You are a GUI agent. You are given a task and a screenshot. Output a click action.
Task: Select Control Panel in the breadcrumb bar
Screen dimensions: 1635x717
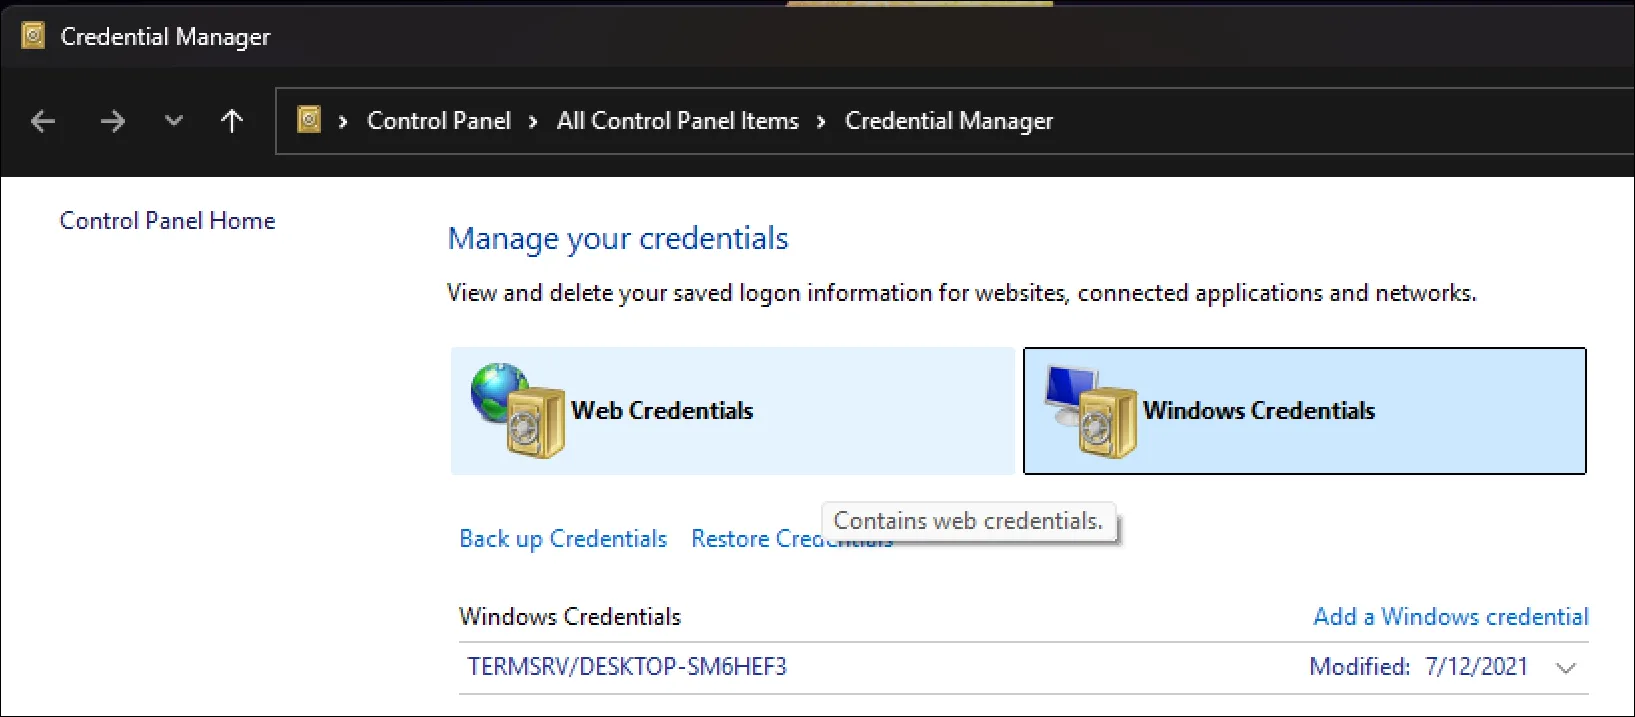coord(438,120)
